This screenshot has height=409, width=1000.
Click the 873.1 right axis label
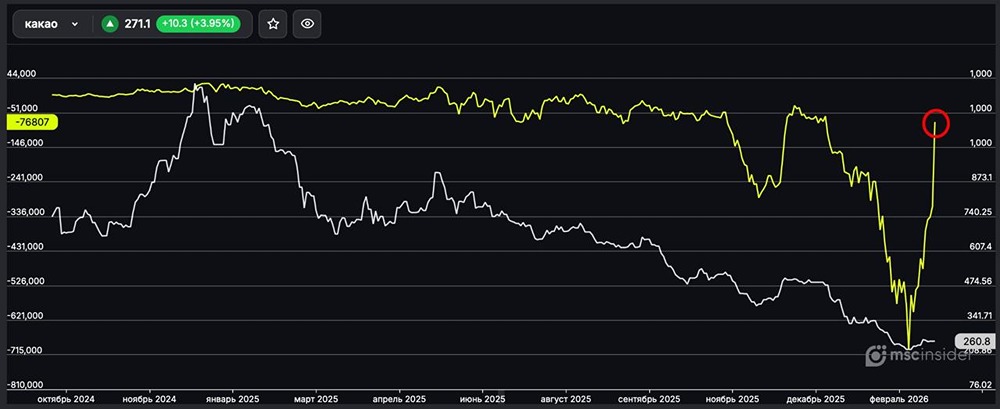click(x=979, y=178)
